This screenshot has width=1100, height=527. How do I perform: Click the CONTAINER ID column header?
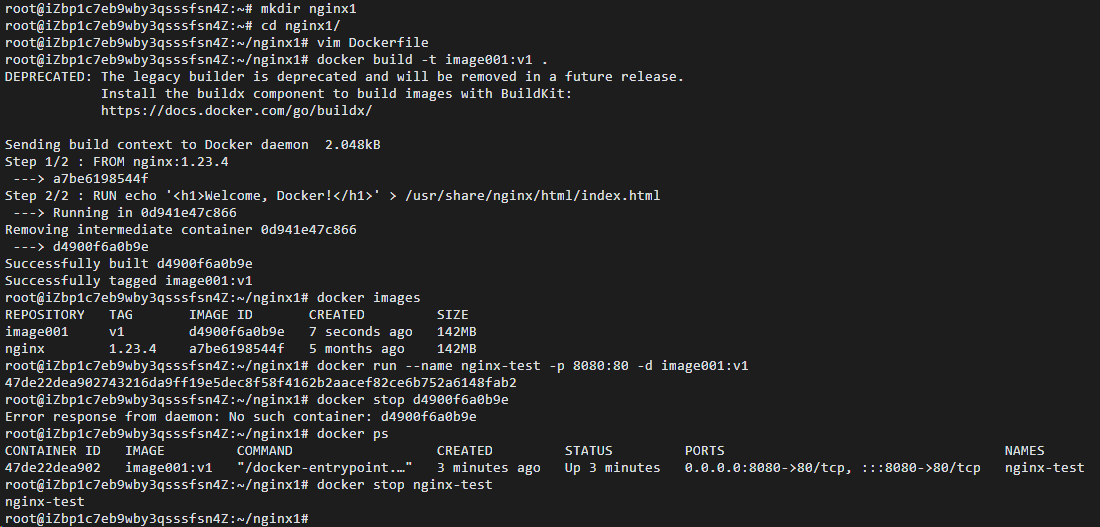pos(53,451)
